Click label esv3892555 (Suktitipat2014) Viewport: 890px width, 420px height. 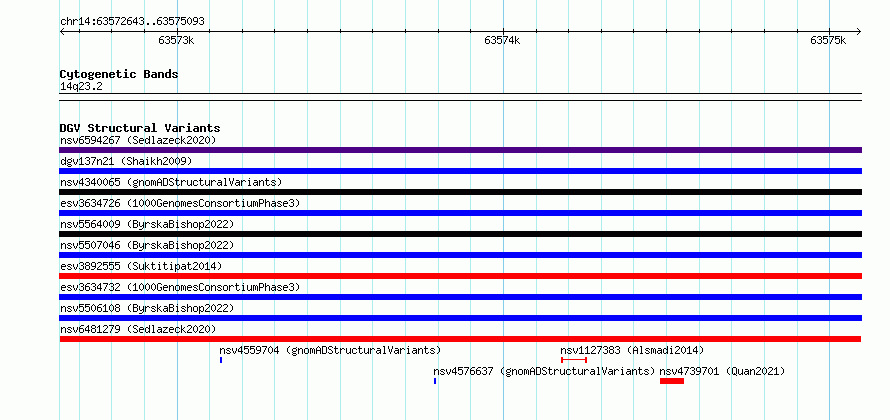pyautogui.click(x=141, y=266)
